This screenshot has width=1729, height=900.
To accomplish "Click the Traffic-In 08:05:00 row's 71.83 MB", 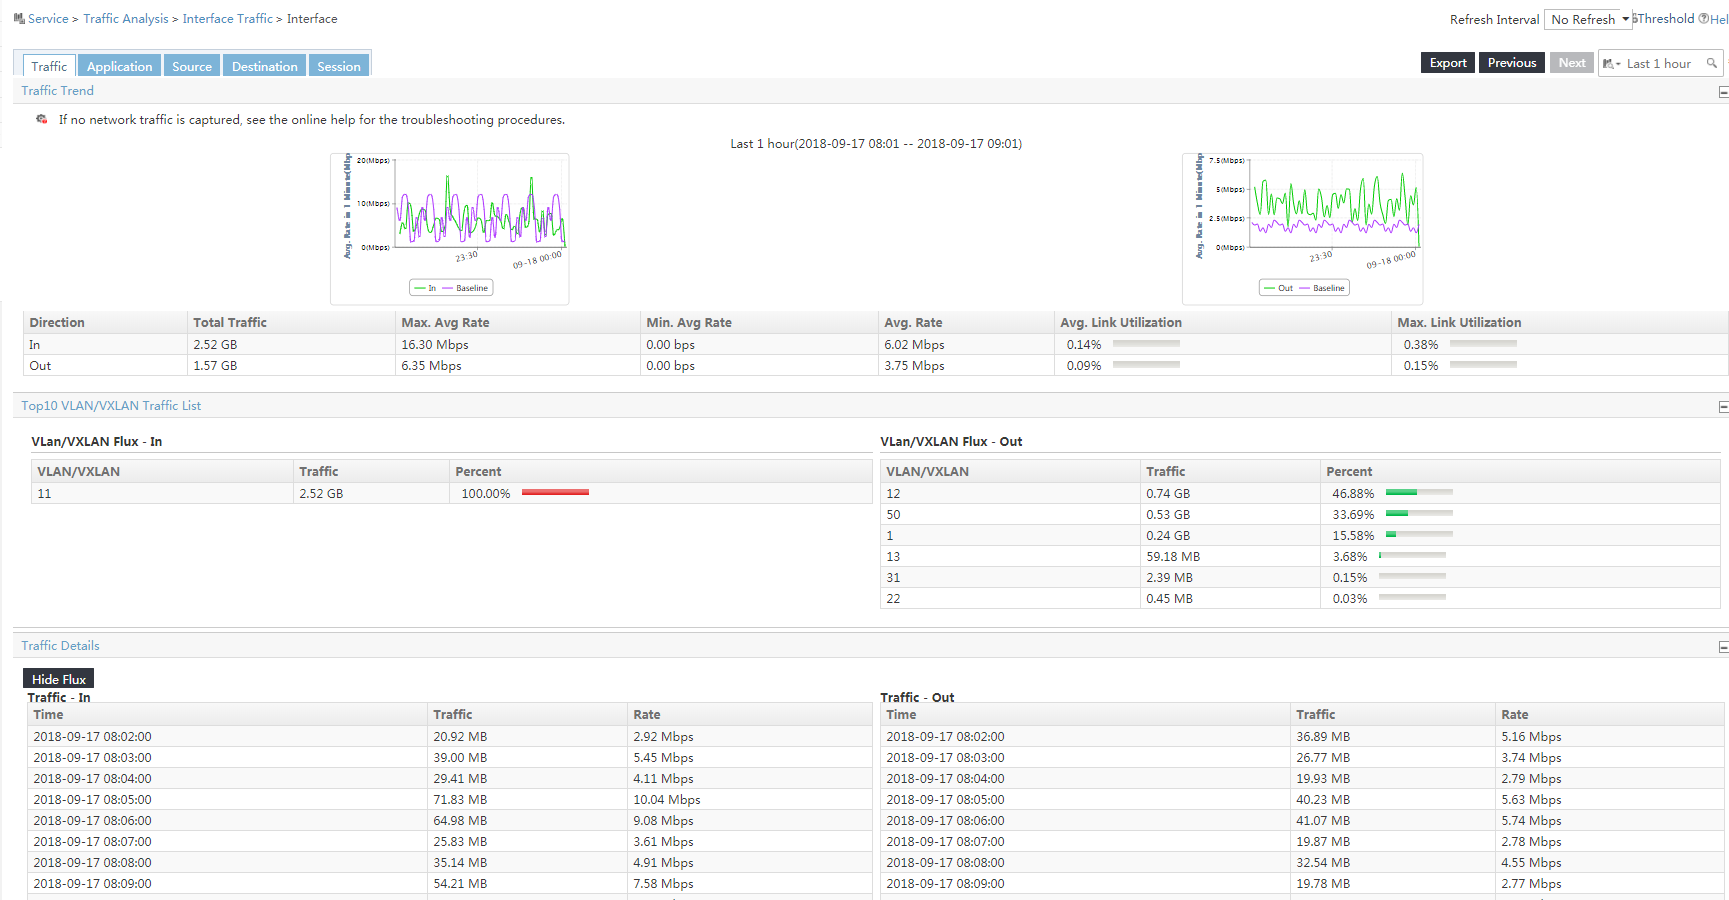I will pos(460,799).
